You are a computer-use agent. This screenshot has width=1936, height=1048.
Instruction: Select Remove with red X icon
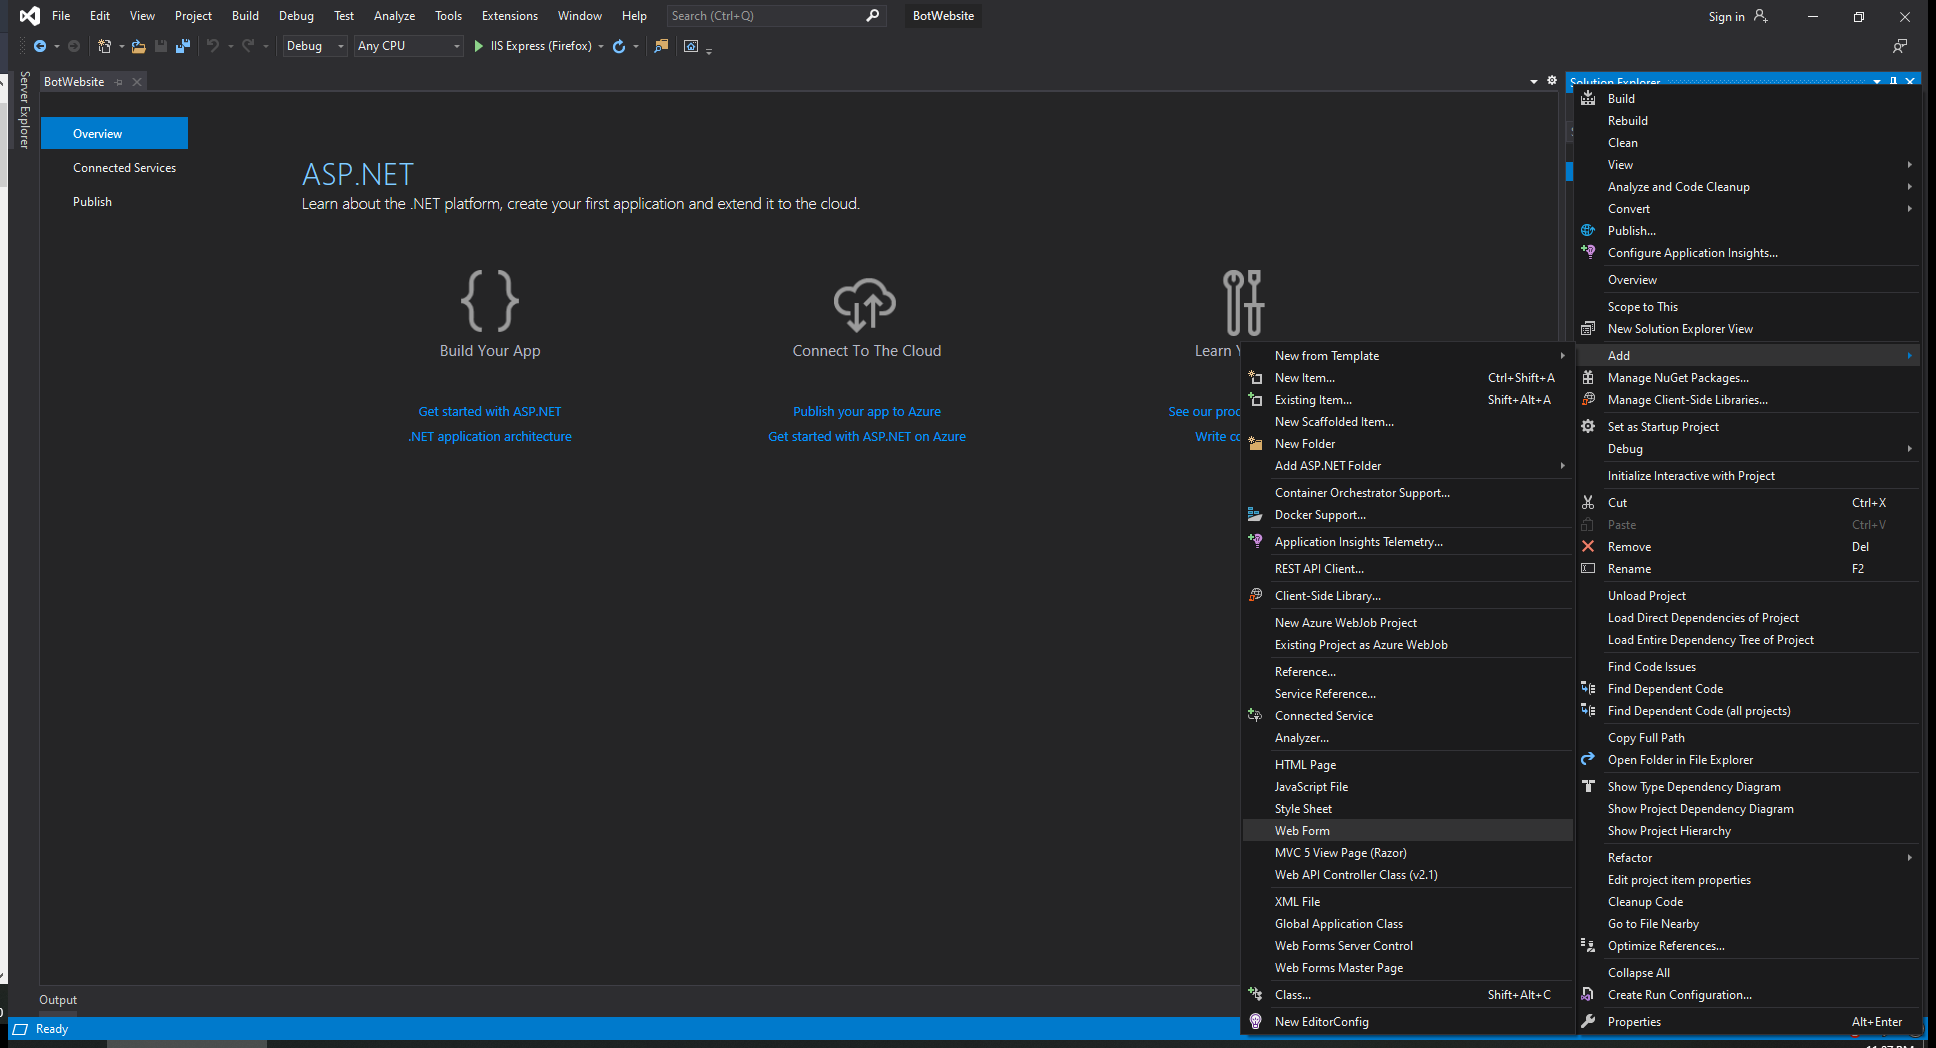1747,547
